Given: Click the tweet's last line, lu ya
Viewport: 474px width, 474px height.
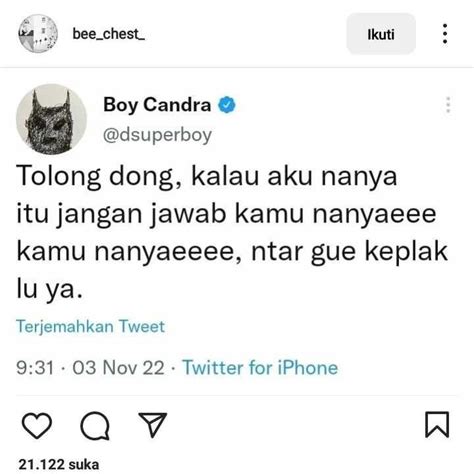Looking at the screenshot, I should (x=49, y=289).
